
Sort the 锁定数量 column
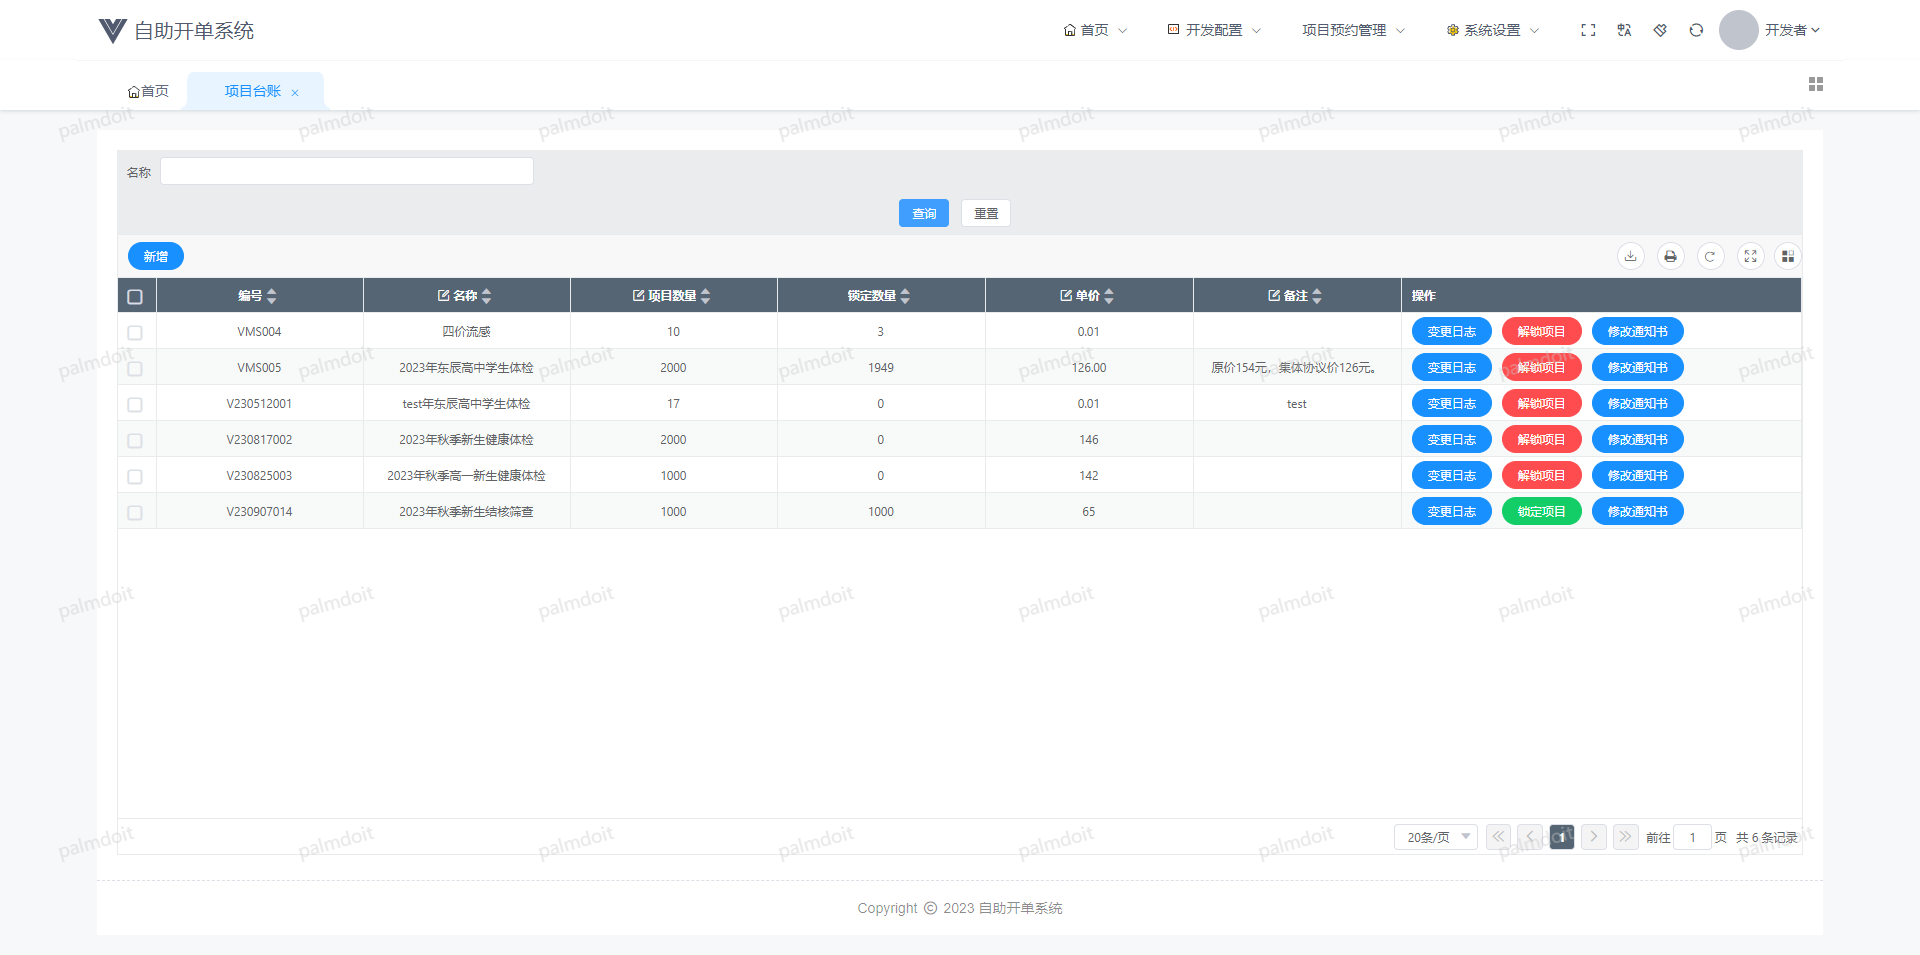(905, 296)
